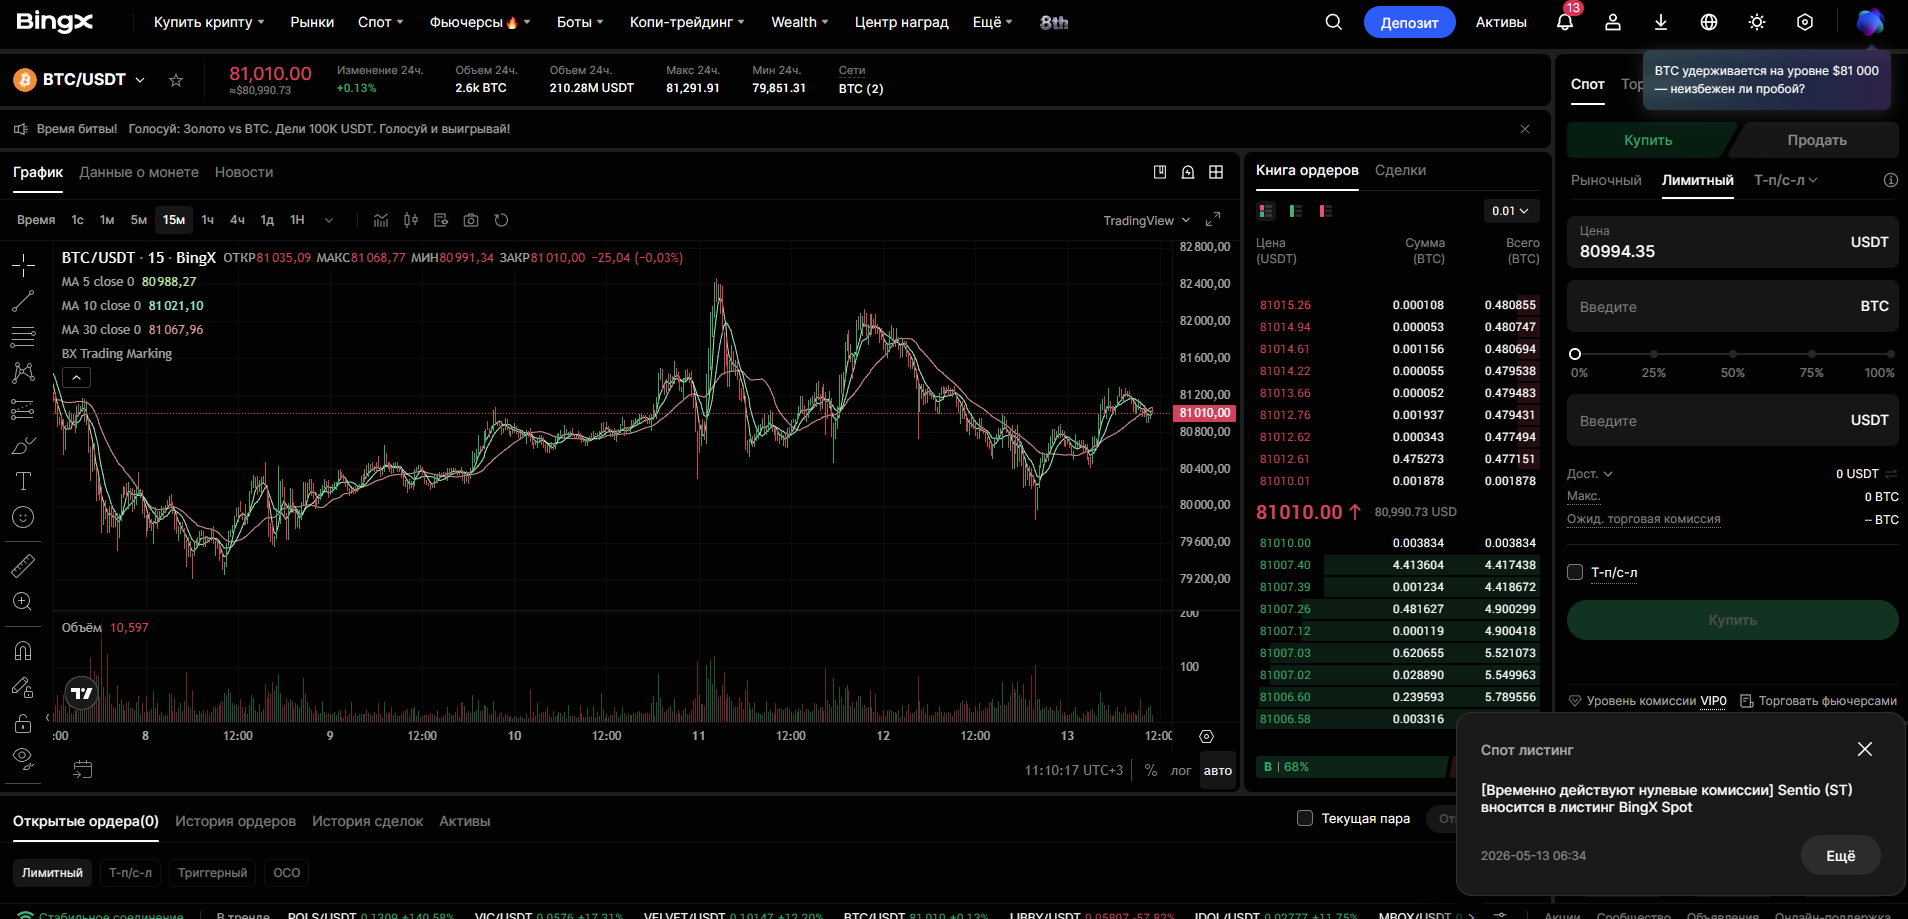Take a chart snapshot with camera icon
This screenshot has height=919, width=1908.
coord(471,220)
